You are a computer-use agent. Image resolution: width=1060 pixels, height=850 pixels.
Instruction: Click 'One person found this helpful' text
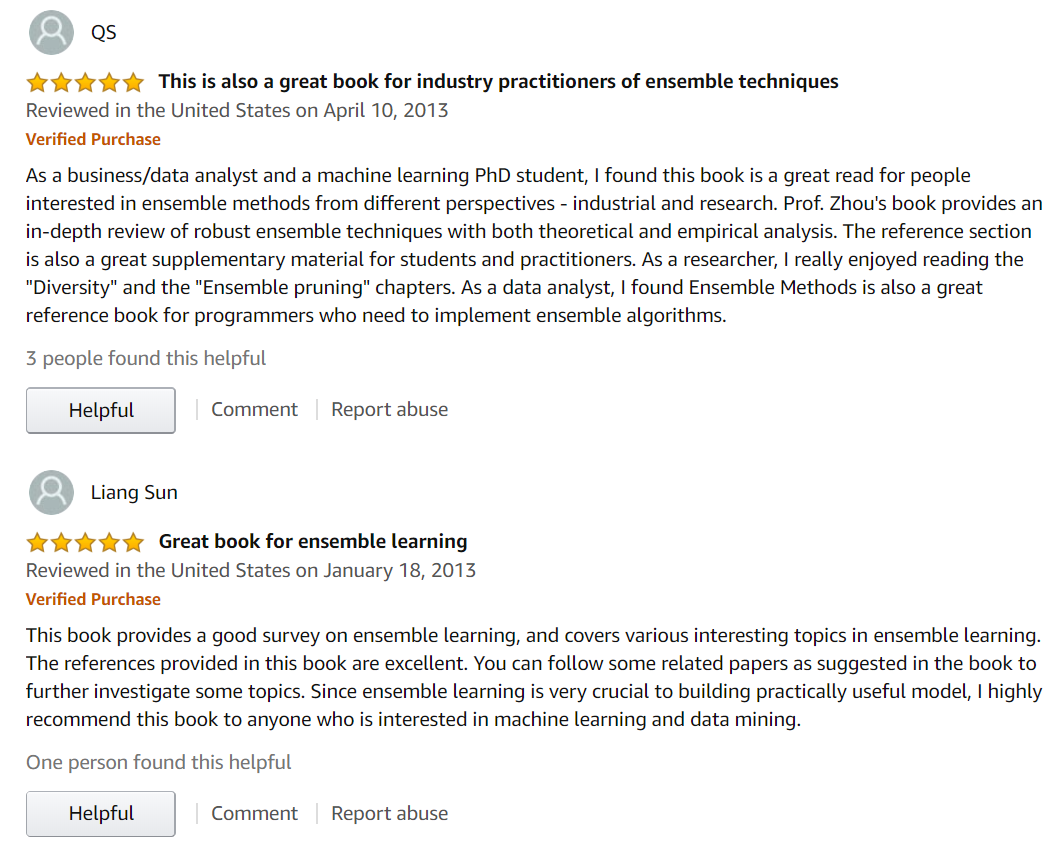(159, 762)
